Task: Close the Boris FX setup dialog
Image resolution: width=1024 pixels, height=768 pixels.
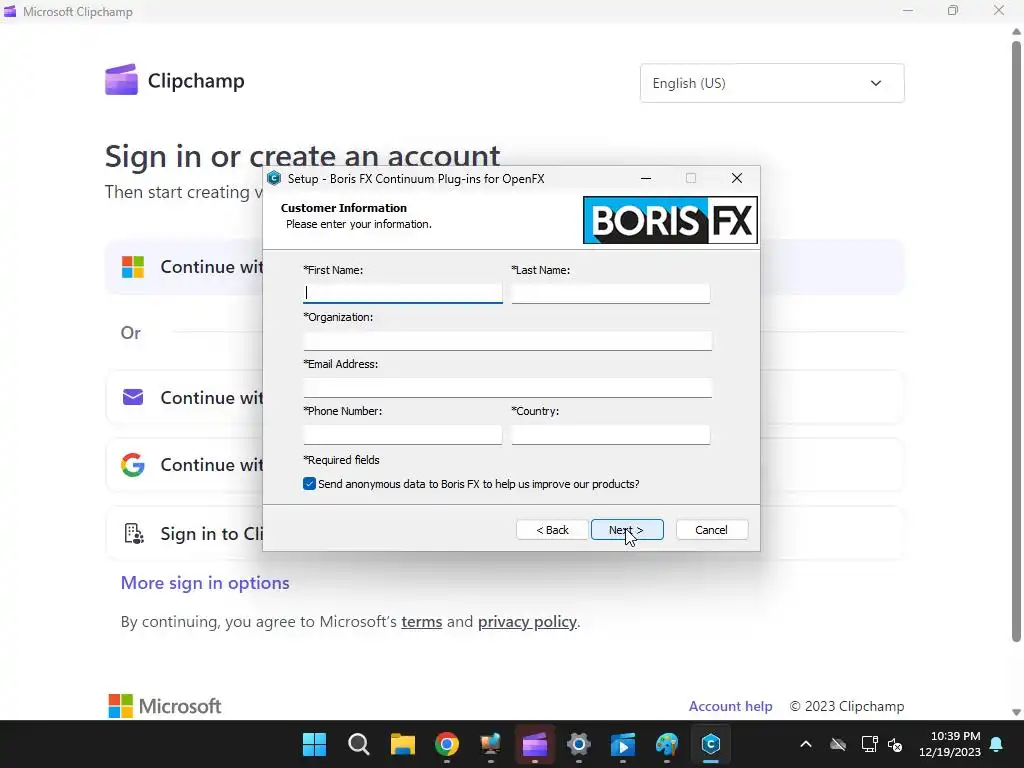Action: 737,178
